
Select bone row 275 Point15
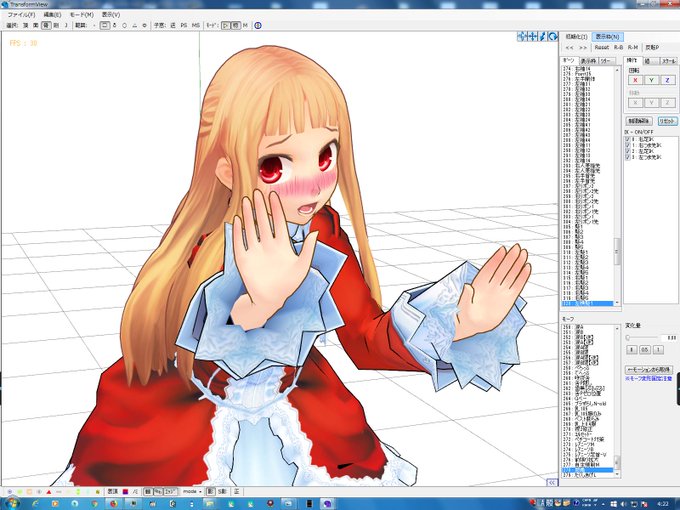point(588,74)
